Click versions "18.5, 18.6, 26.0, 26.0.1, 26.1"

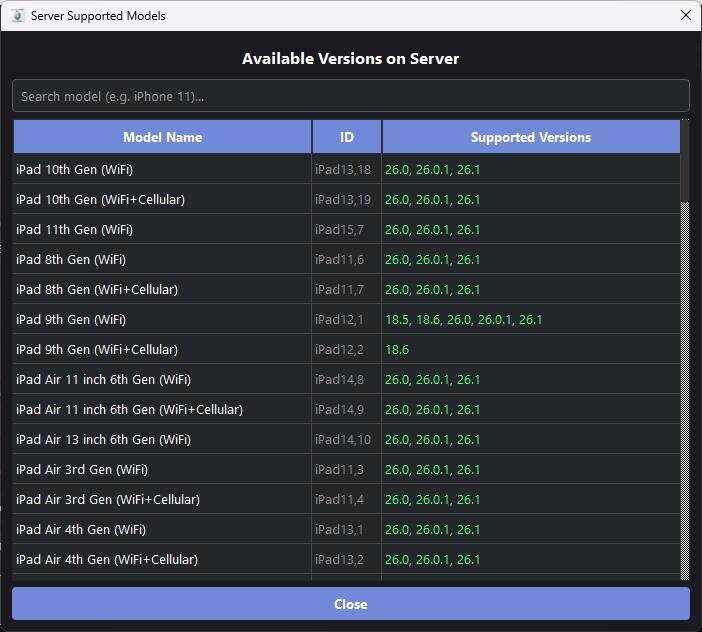pyautogui.click(x=463, y=320)
